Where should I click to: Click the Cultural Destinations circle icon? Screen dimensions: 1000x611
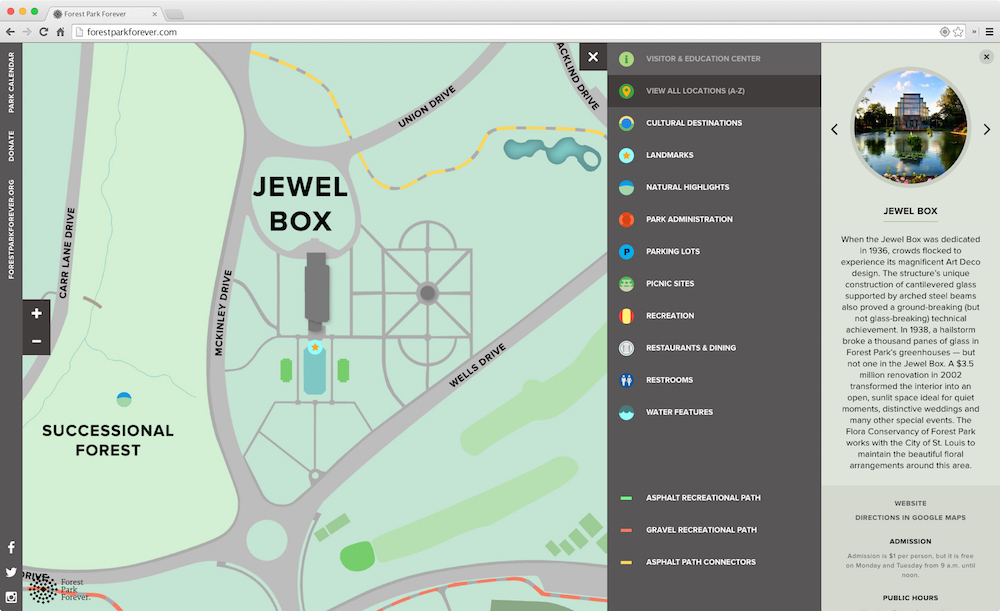pyautogui.click(x=626, y=123)
